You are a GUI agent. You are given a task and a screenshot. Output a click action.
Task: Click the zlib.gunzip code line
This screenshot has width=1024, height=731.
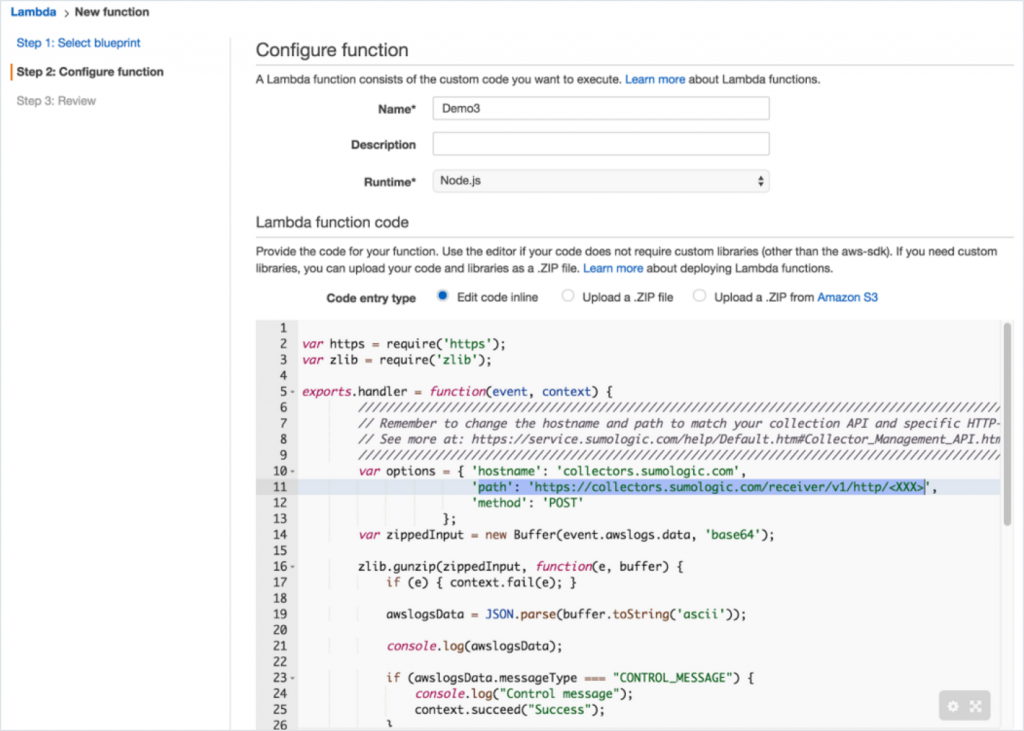(520, 567)
